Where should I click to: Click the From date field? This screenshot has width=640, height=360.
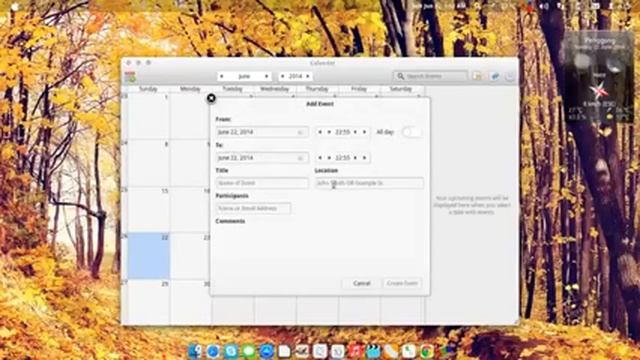[262, 132]
